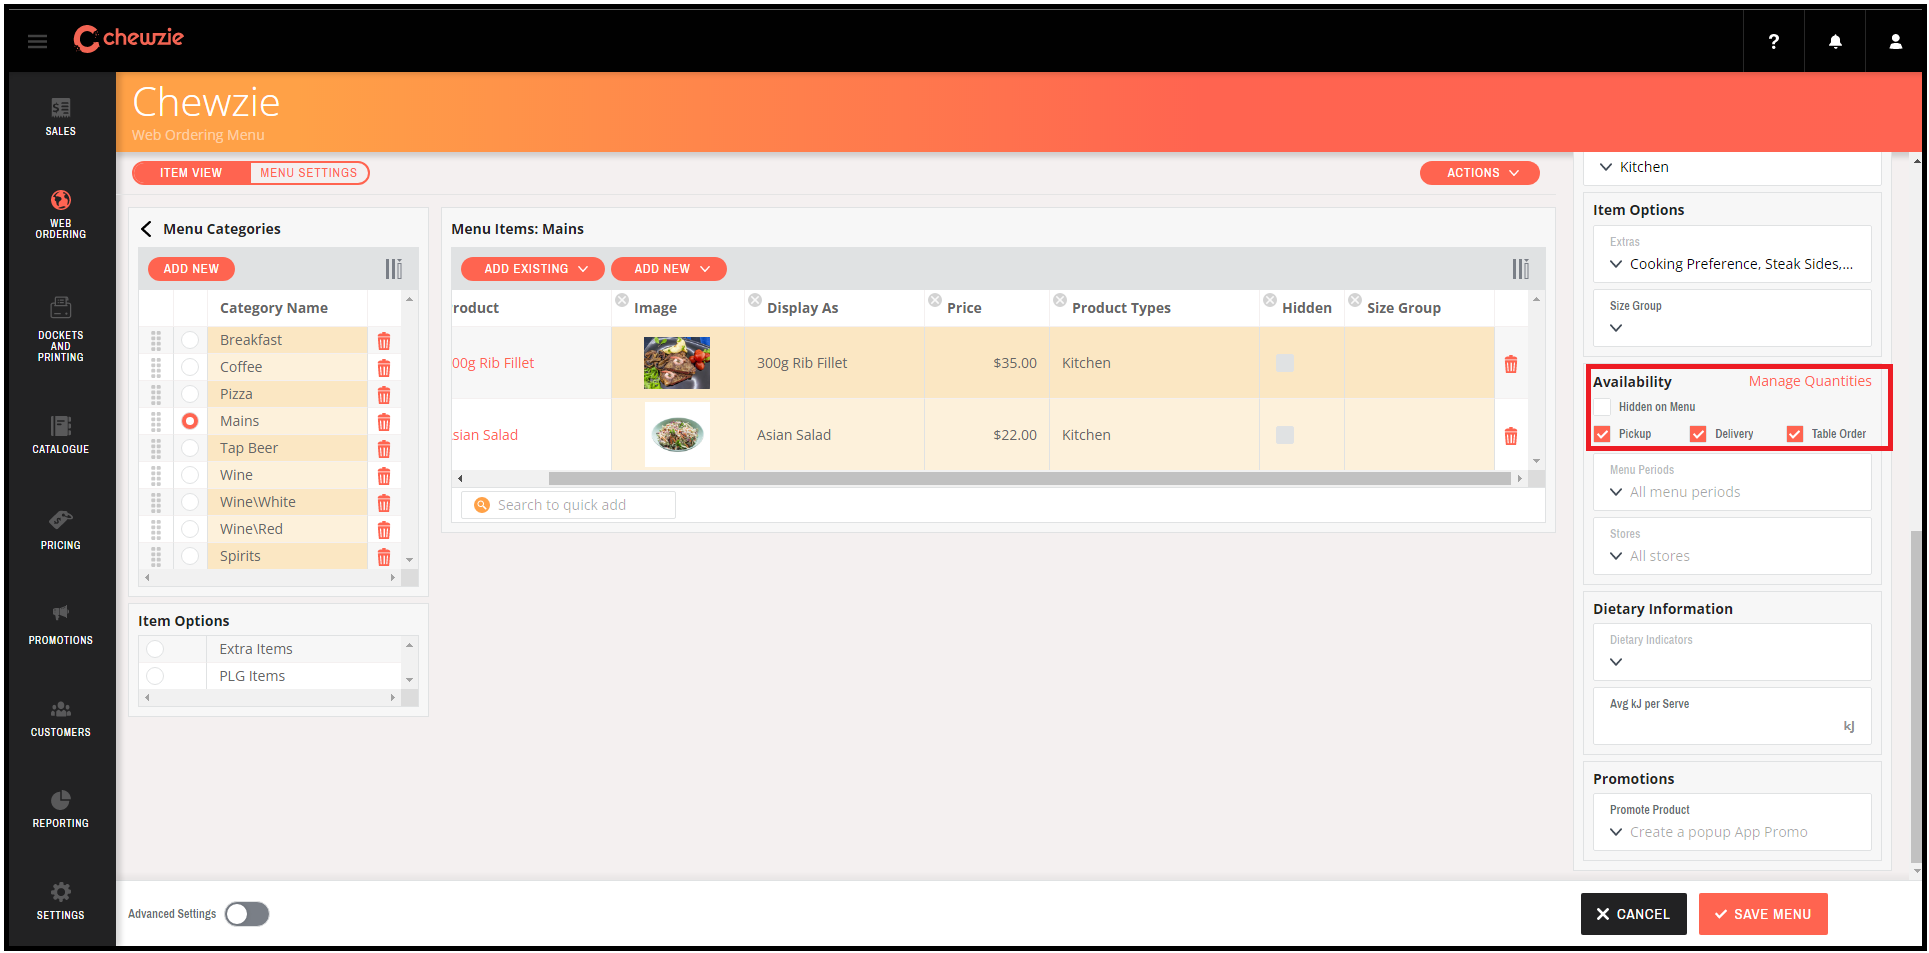
Task: Grab the Breakfast row drag handle
Action: click(x=156, y=340)
